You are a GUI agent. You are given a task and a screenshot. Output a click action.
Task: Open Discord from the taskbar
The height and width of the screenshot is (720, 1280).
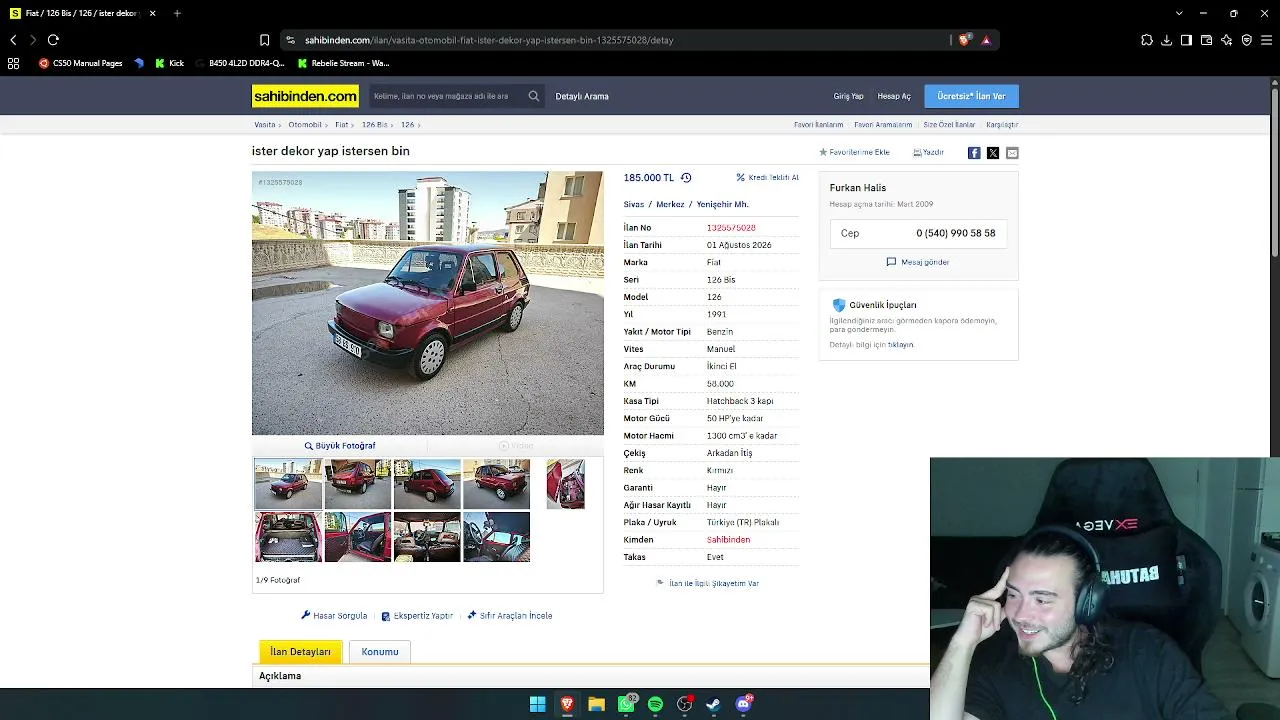pos(743,704)
